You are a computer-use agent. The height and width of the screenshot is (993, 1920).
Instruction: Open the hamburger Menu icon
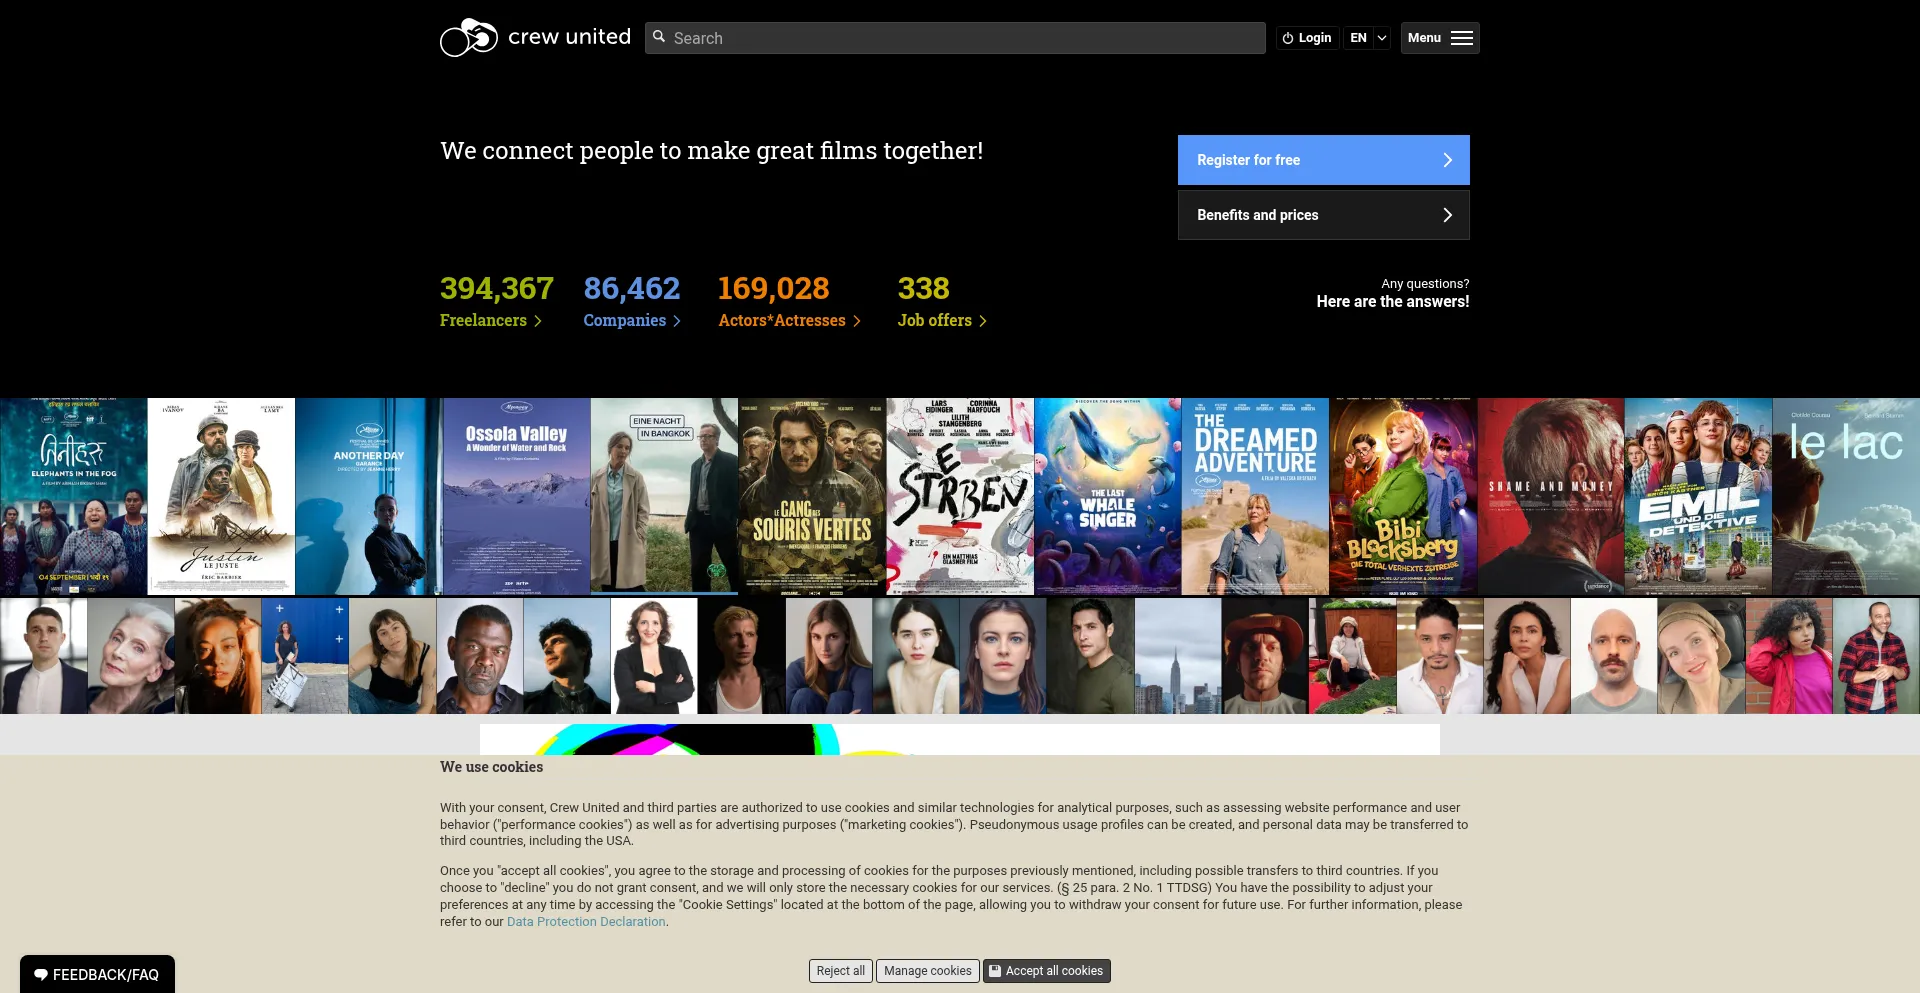pos(1462,38)
